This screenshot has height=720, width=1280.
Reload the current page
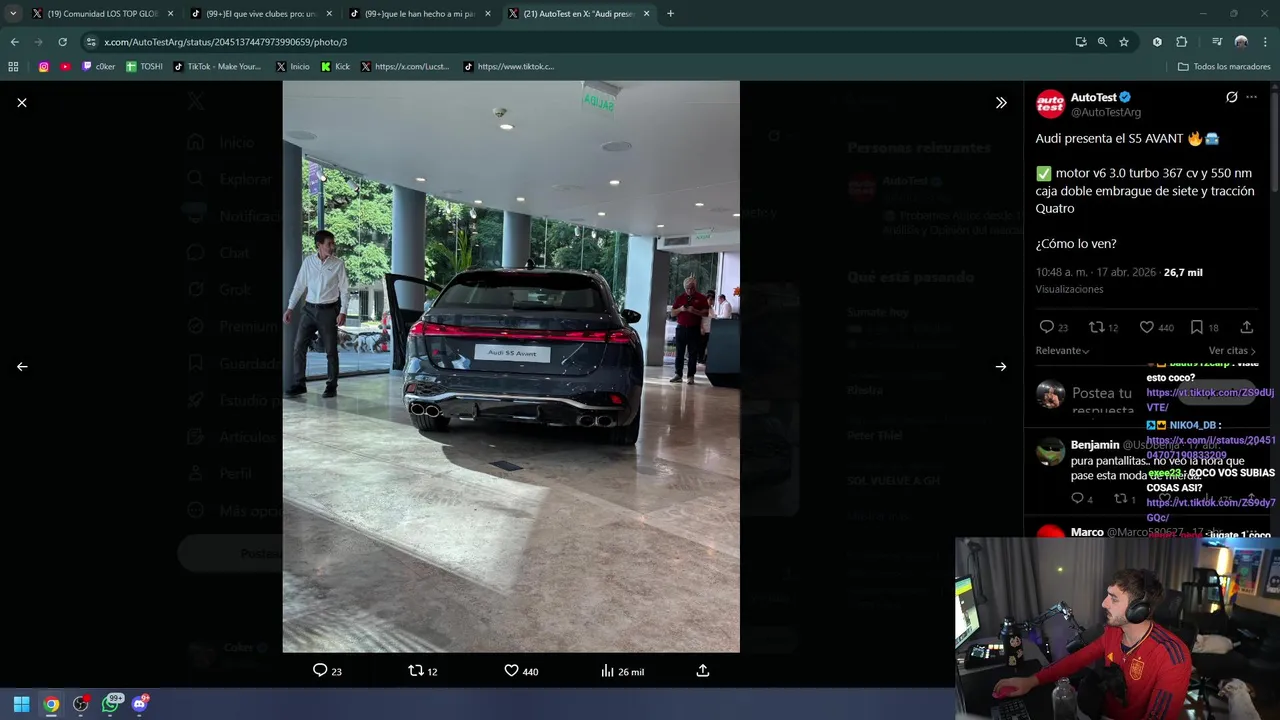62,42
